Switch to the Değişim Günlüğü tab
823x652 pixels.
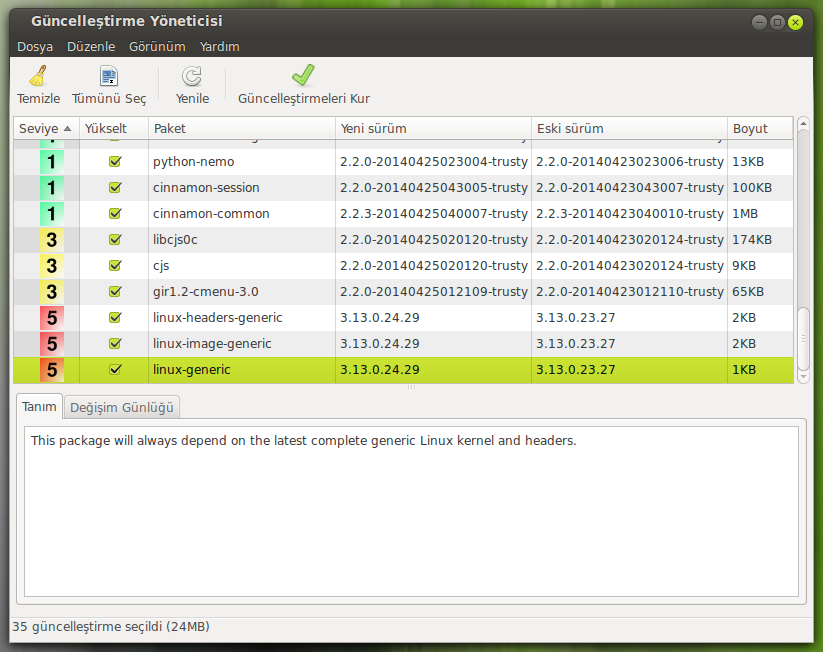pyautogui.click(x=122, y=407)
